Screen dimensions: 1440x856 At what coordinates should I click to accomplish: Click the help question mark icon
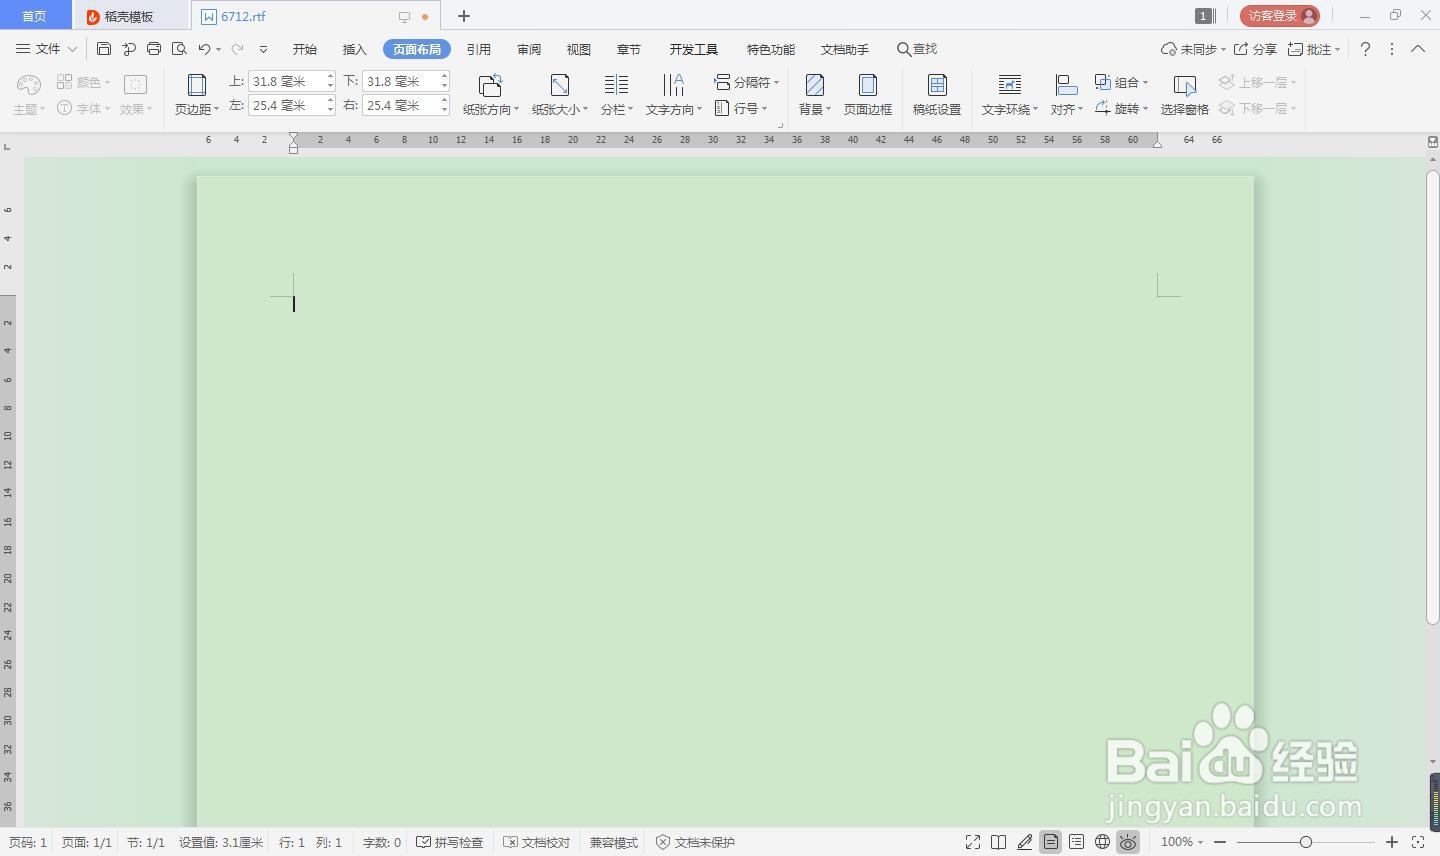pos(1365,49)
